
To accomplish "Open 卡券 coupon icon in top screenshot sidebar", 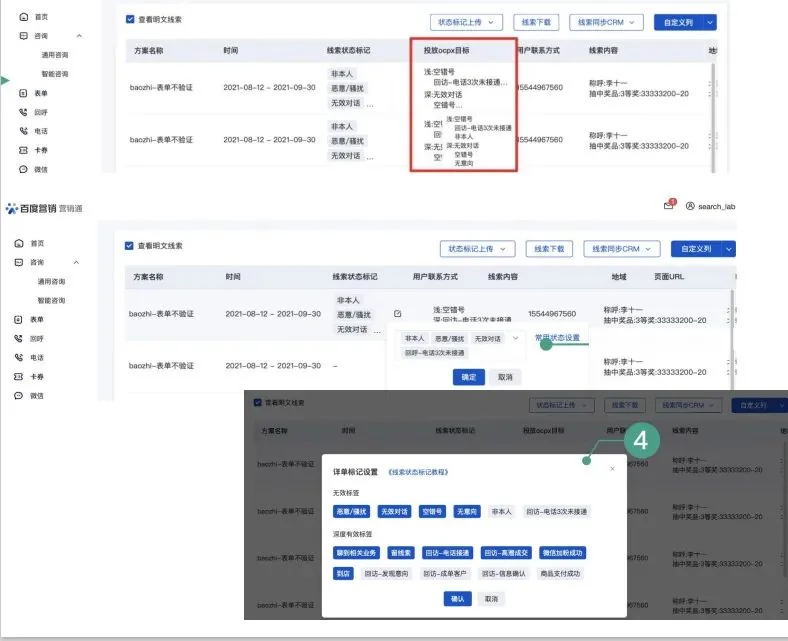I will tap(23, 150).
